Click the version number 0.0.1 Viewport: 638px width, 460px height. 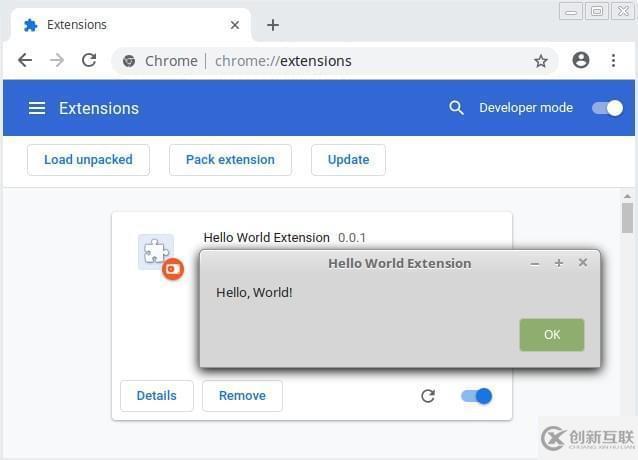click(x=352, y=238)
